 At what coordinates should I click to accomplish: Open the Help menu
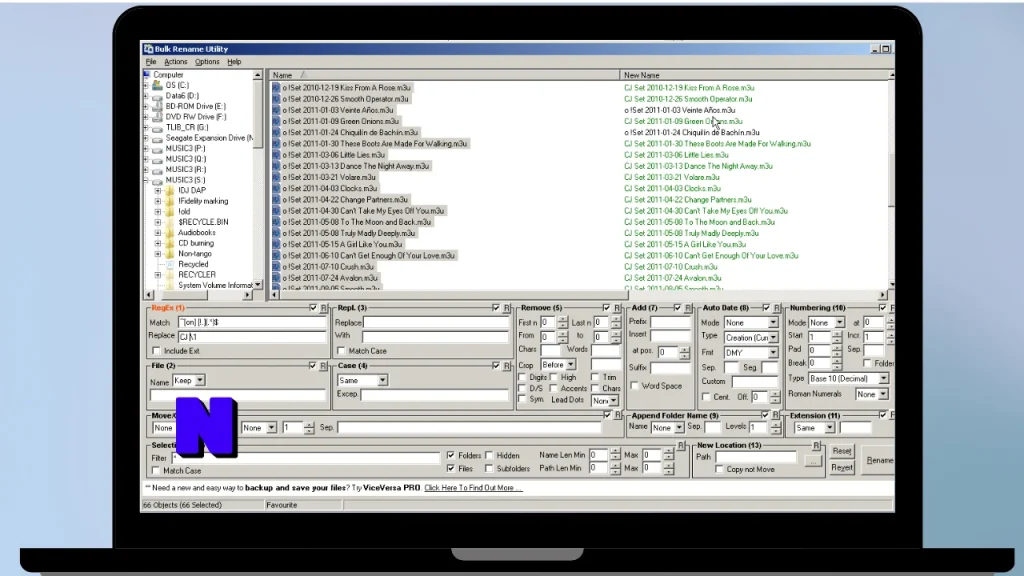pos(234,62)
